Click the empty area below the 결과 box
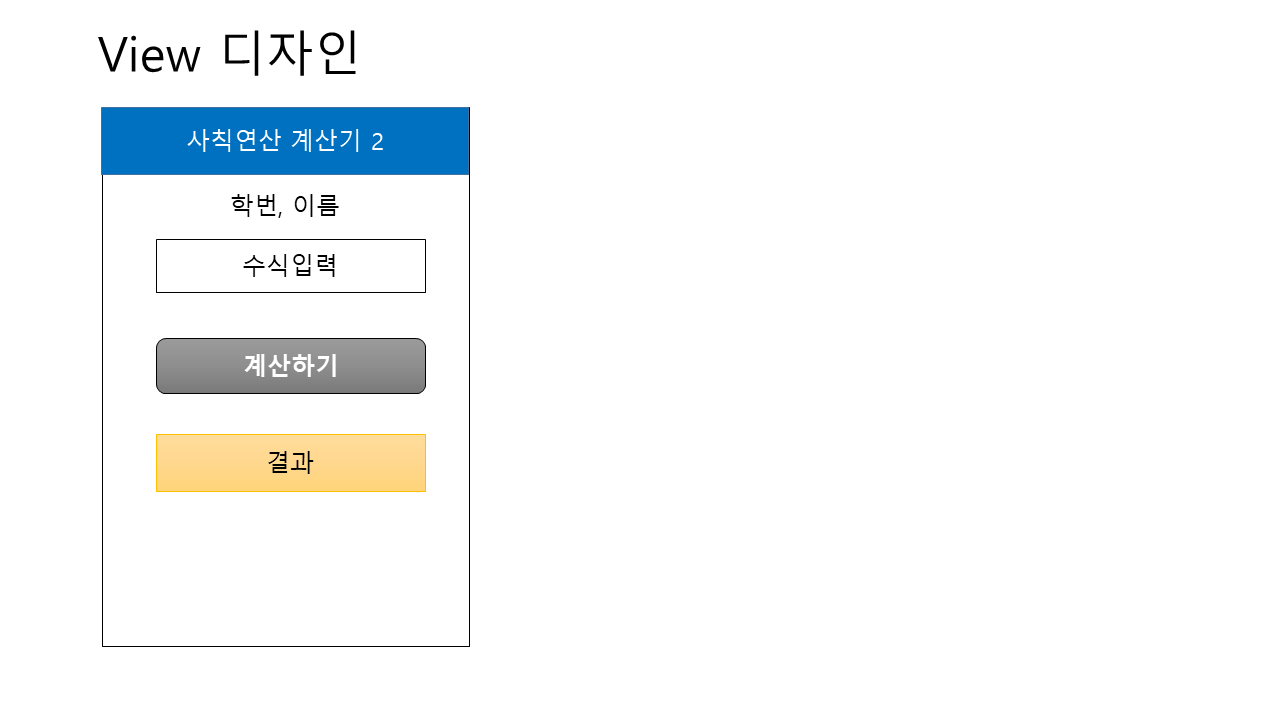1280x720 pixels. [x=285, y=570]
